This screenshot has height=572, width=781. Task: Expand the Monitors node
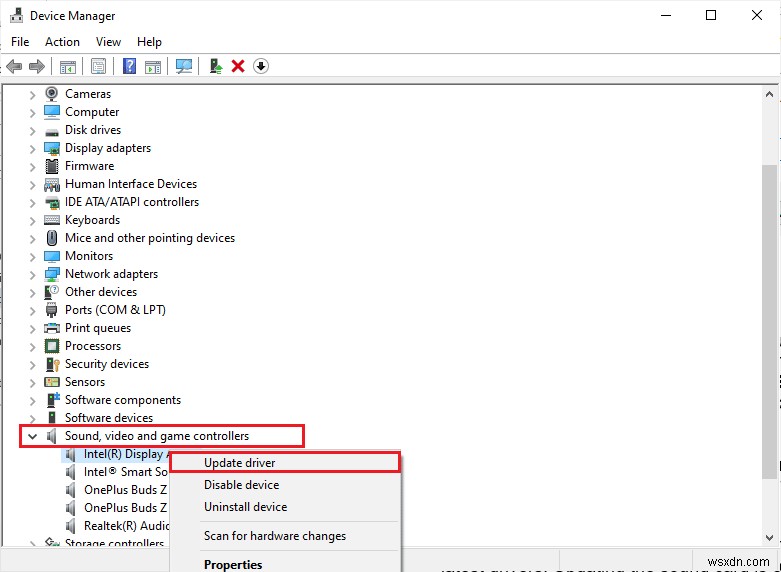click(x=32, y=257)
